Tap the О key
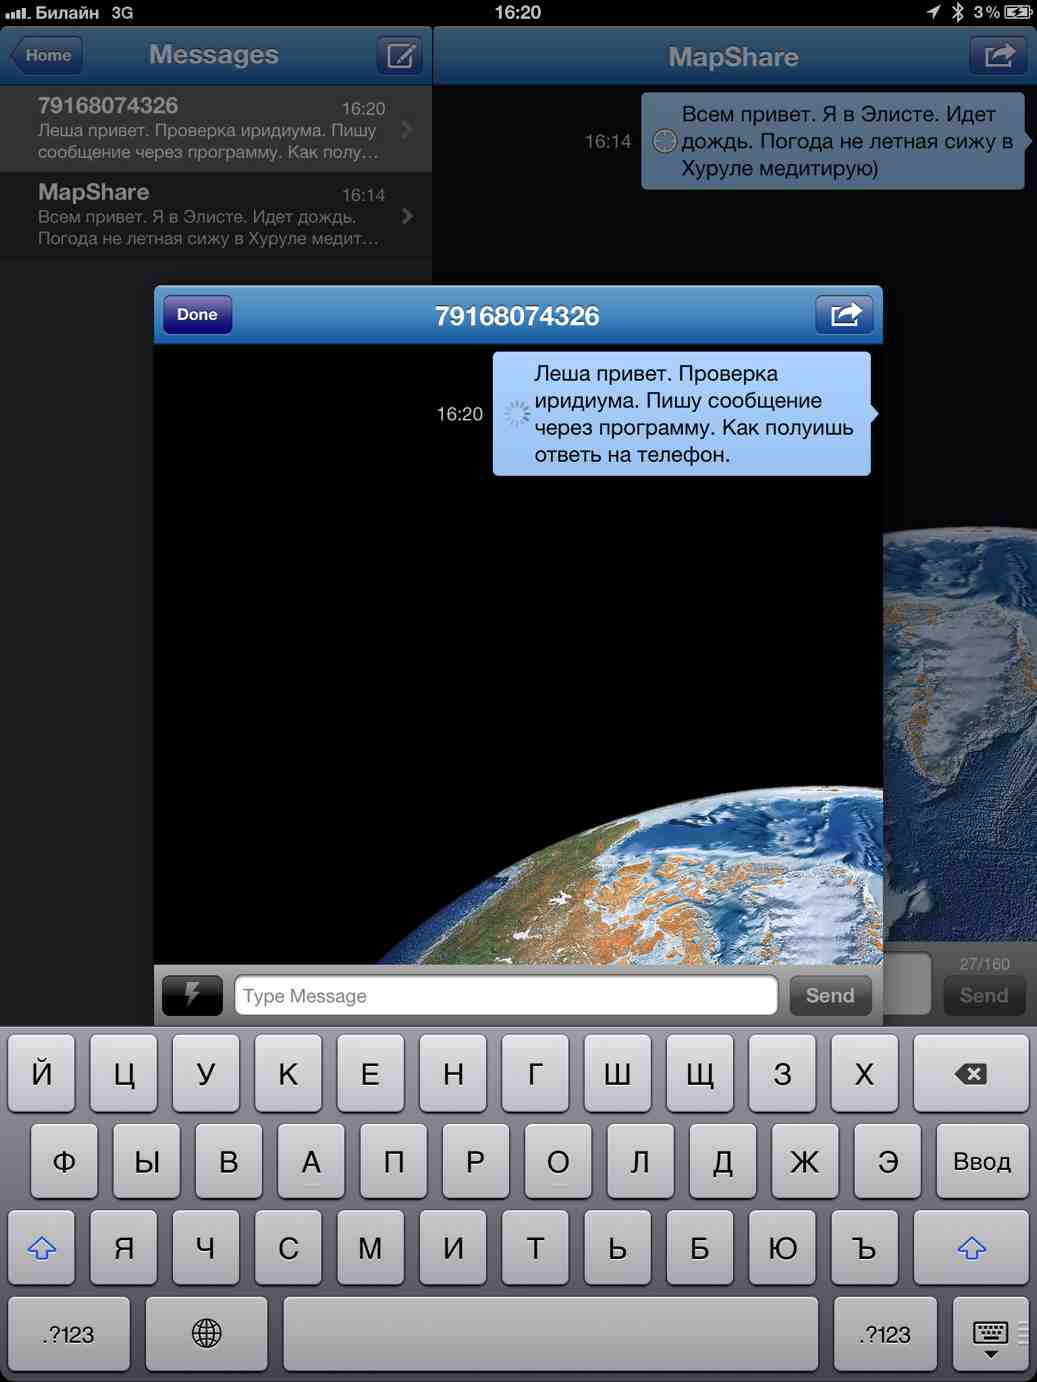This screenshot has width=1037, height=1382. (558, 1161)
